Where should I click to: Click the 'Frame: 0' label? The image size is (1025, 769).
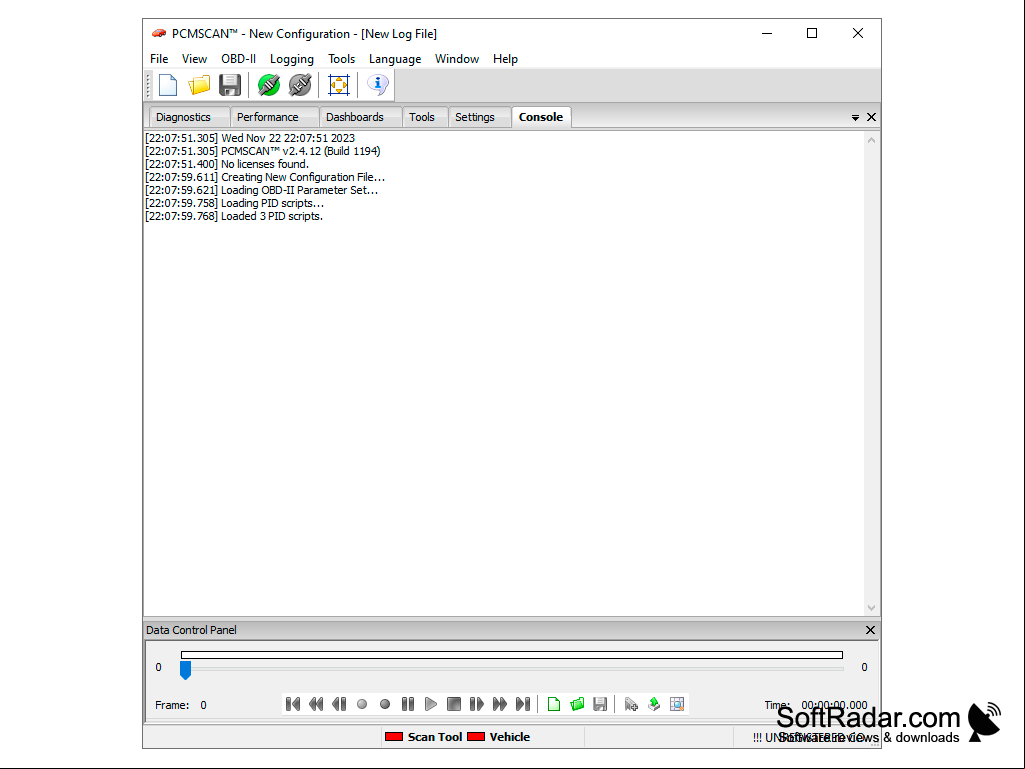pyautogui.click(x=181, y=705)
